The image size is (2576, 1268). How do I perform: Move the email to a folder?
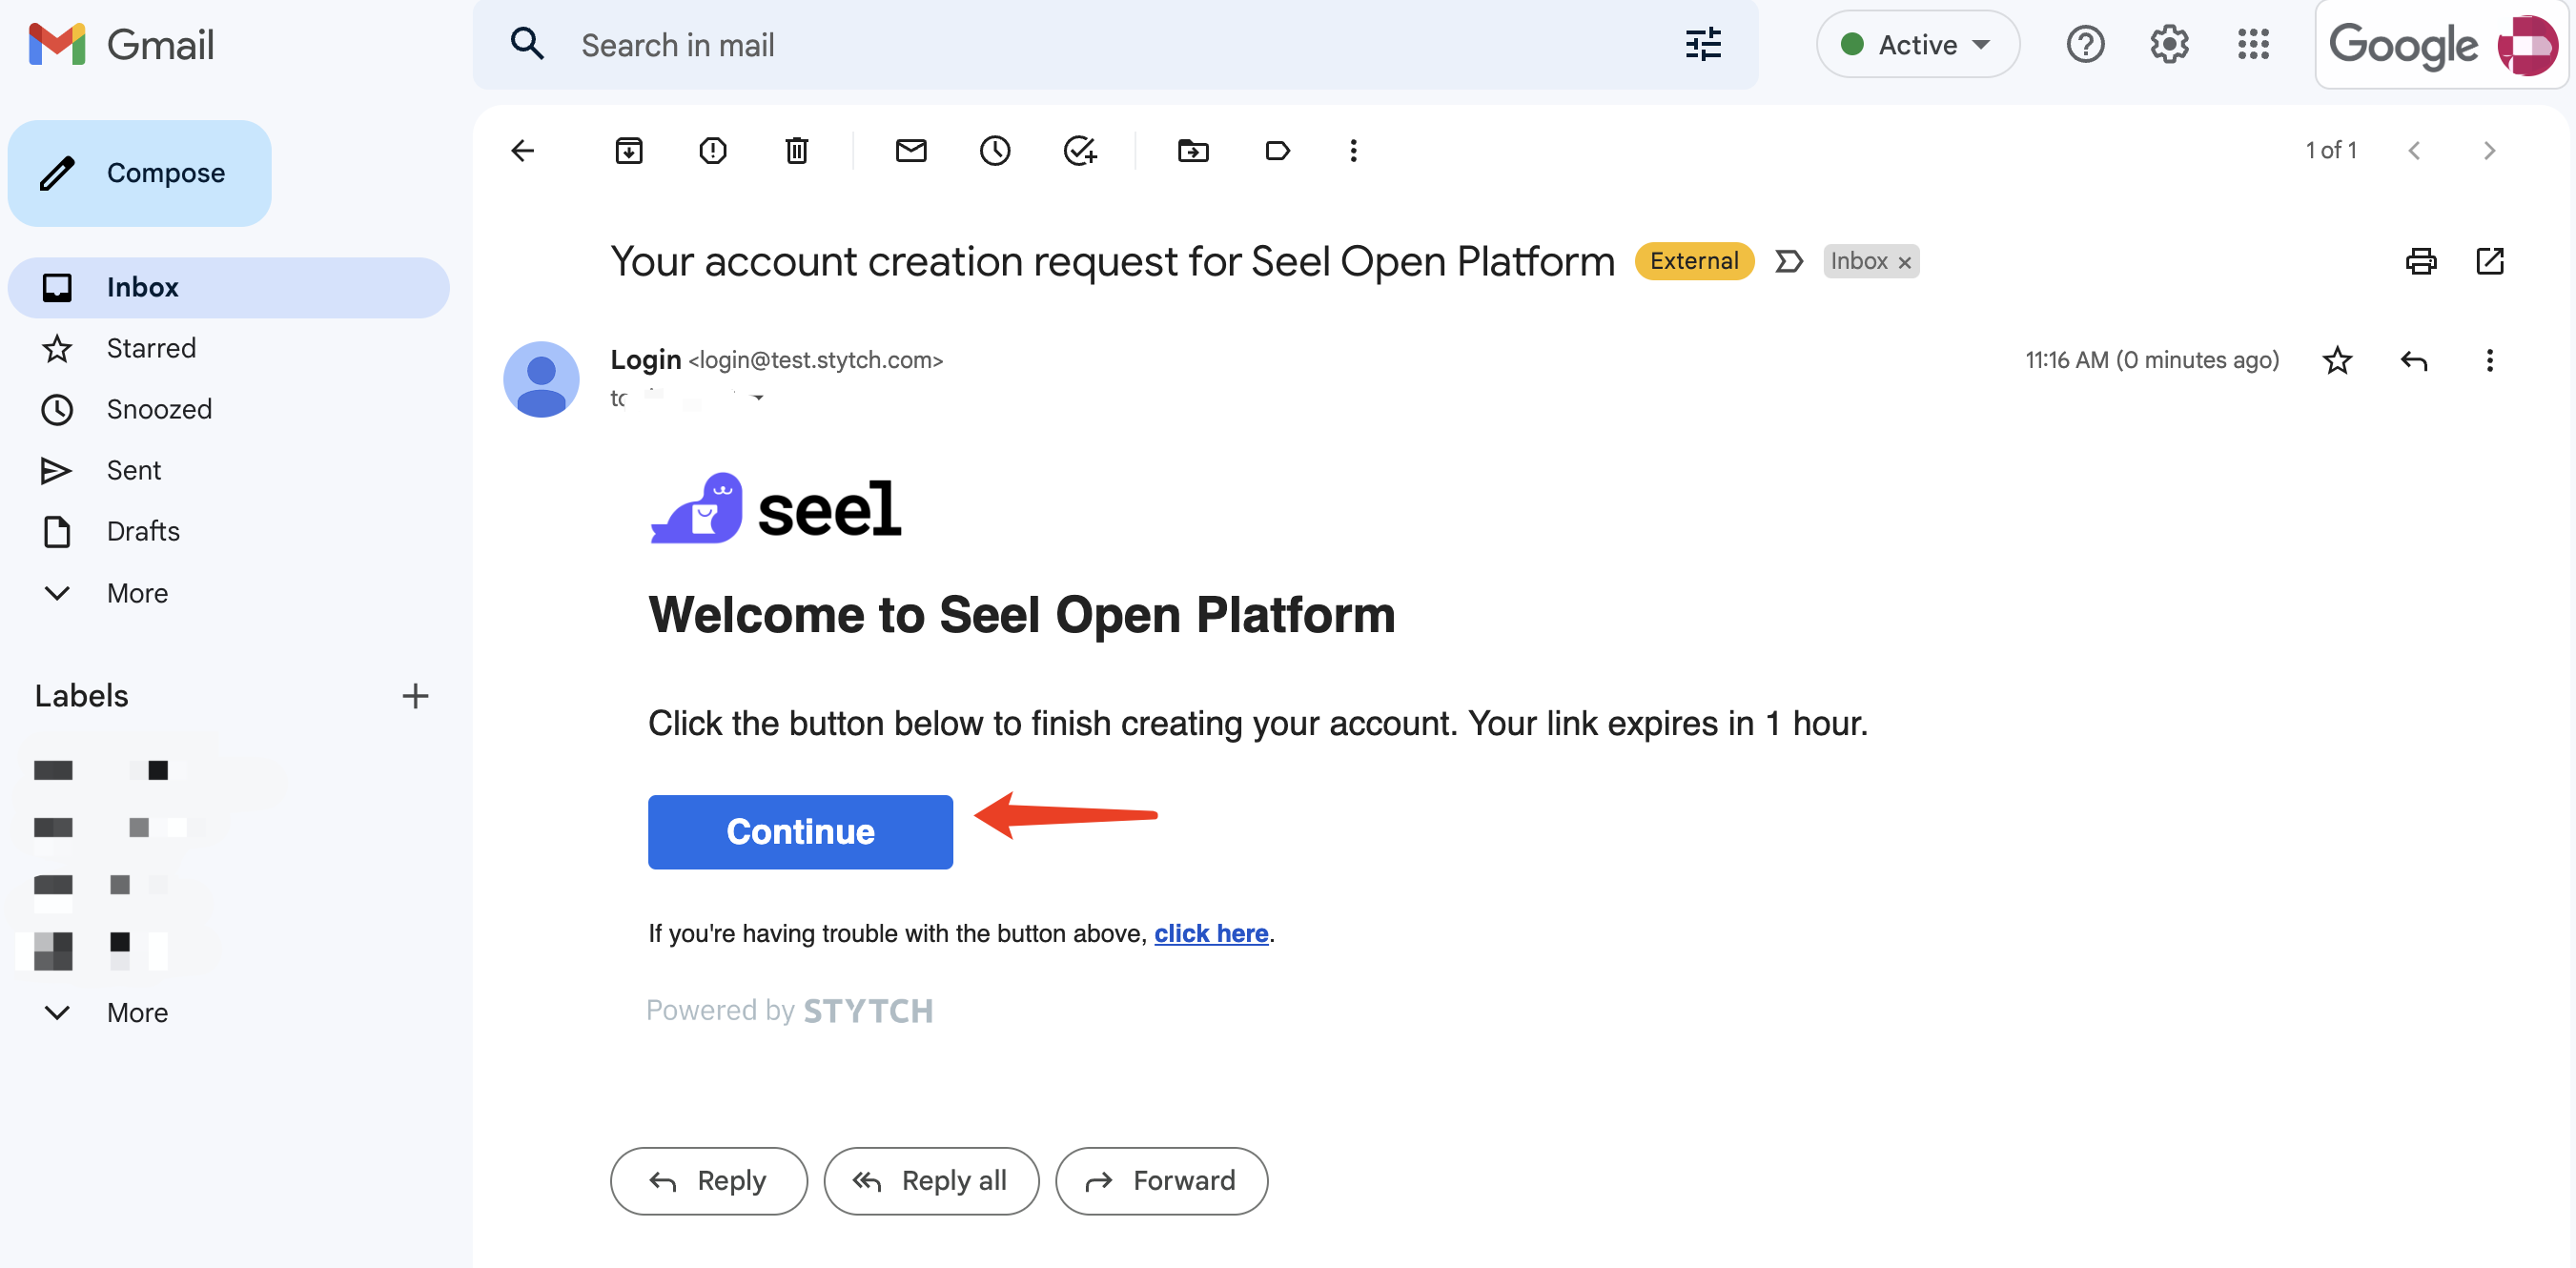click(1193, 150)
